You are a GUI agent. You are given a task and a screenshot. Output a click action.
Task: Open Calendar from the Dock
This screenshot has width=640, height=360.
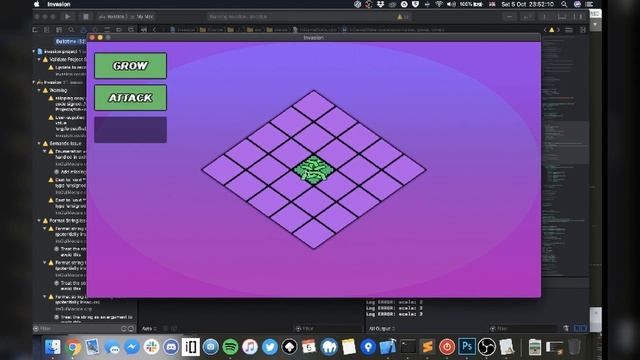pyautogui.click(x=309, y=347)
